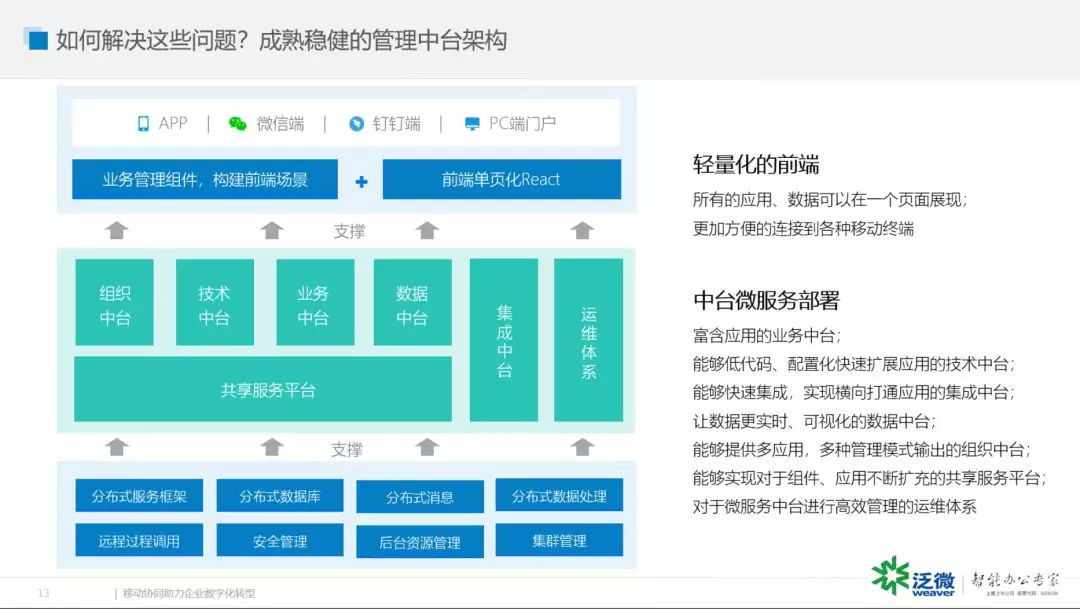Viewport: 1080px width, 609px height.
Task: Click the upward arrow above 组织中台
Action: click(117, 231)
